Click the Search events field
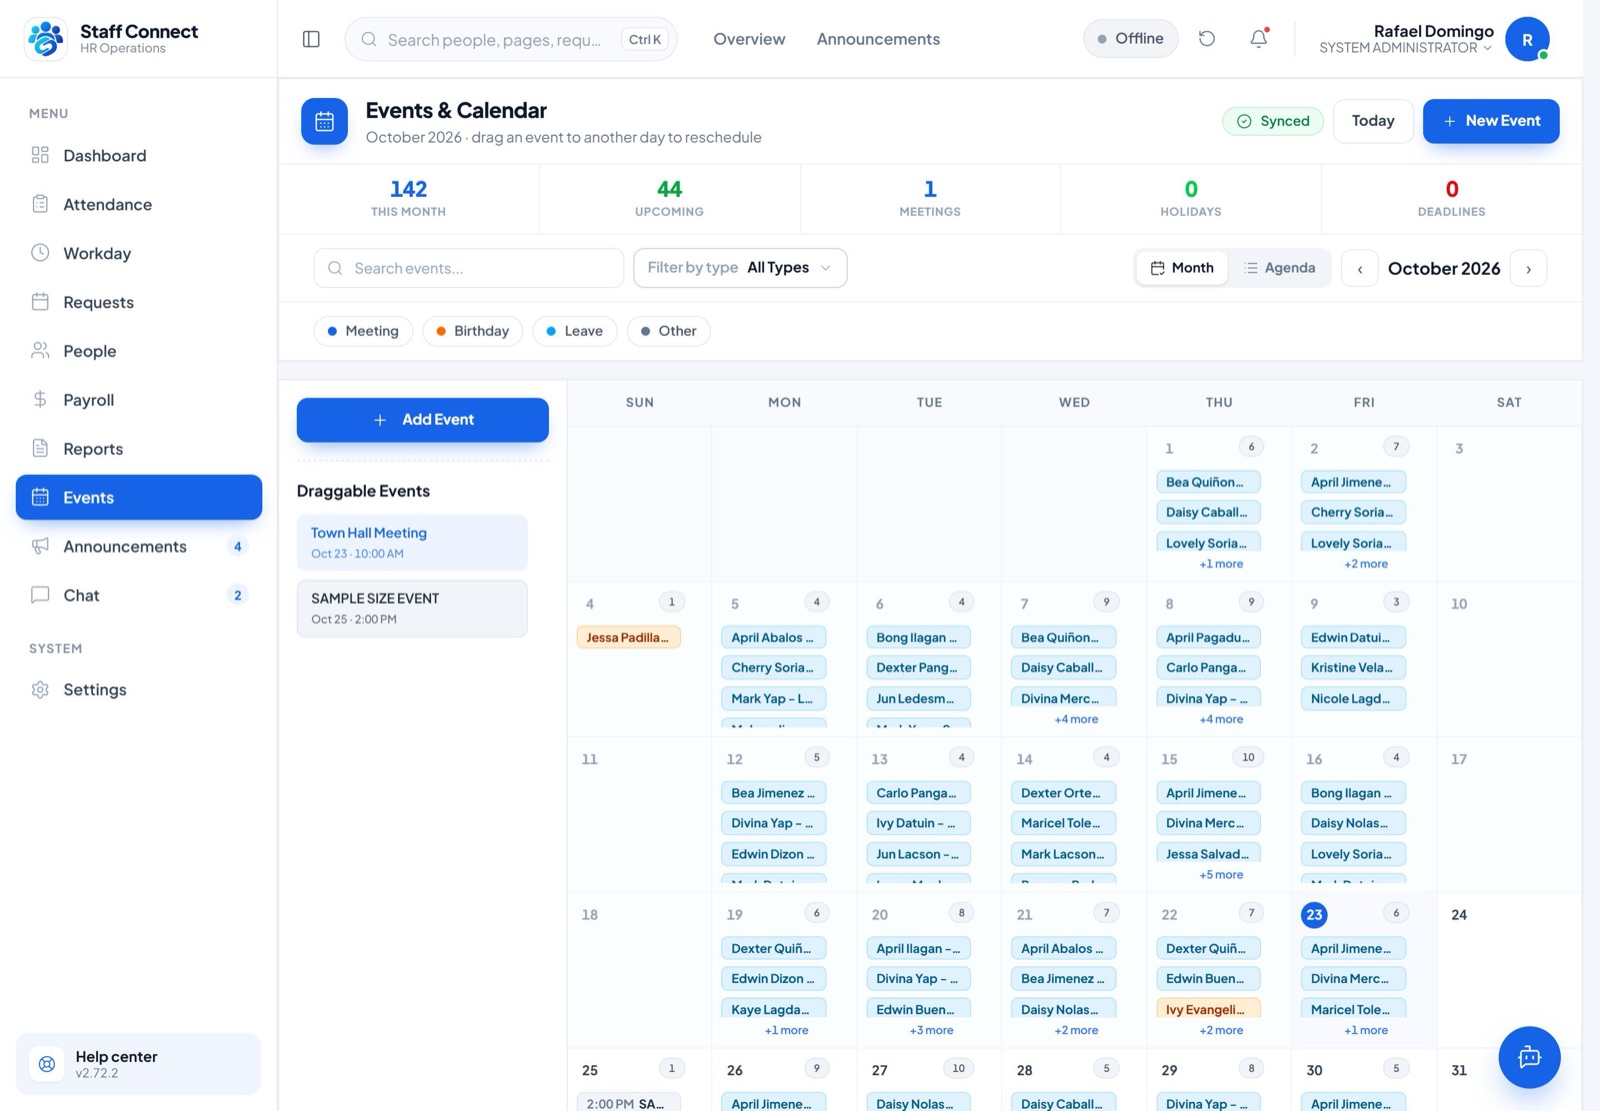Screen dimensions: 1600x1111 469,268
